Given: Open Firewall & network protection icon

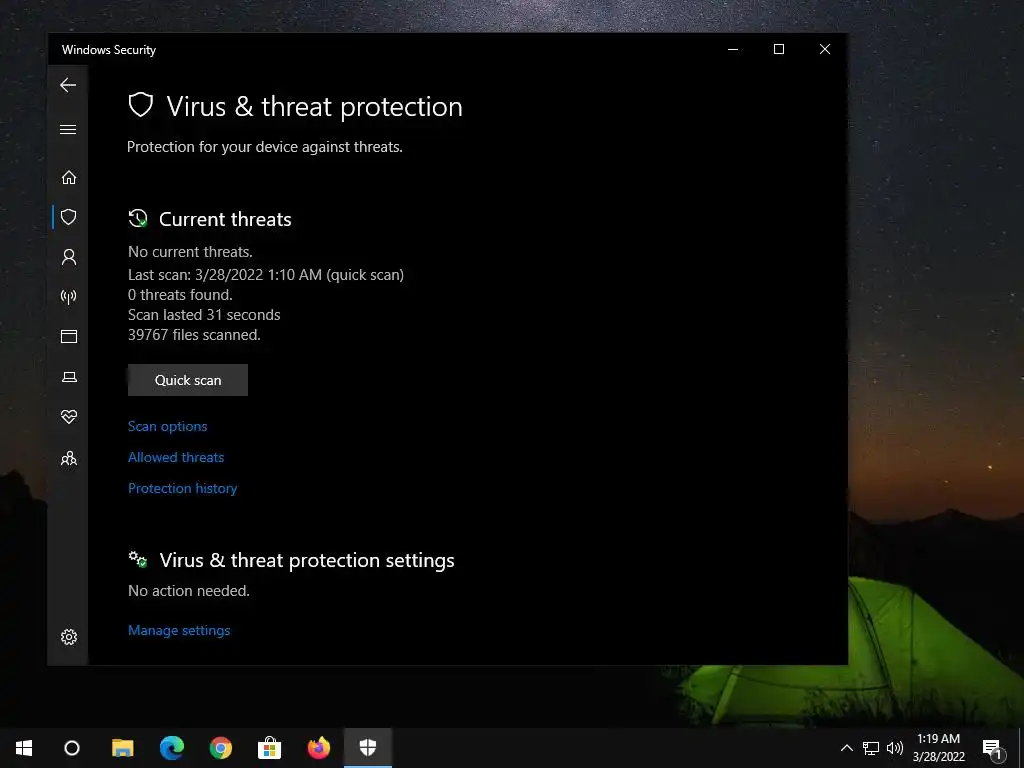Looking at the screenshot, I should tap(69, 297).
